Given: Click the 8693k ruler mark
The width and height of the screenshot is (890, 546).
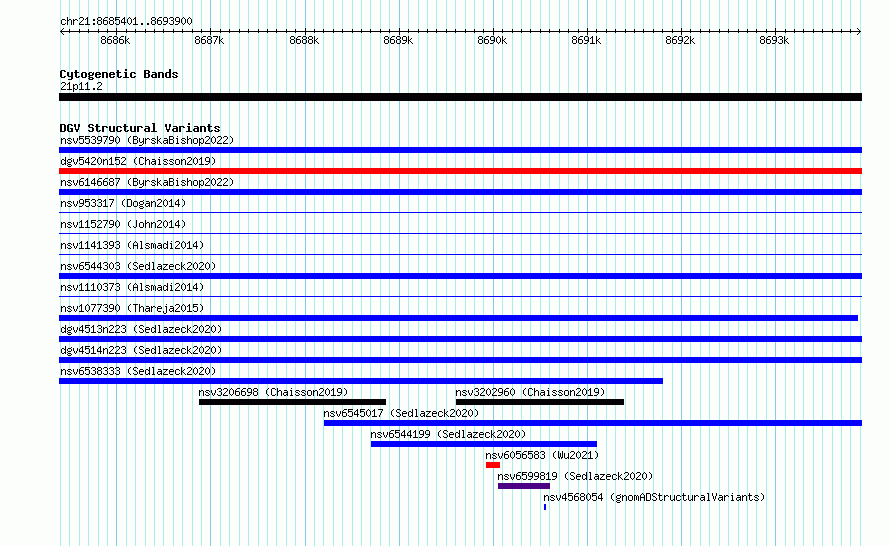Looking at the screenshot, I should (x=774, y=40).
